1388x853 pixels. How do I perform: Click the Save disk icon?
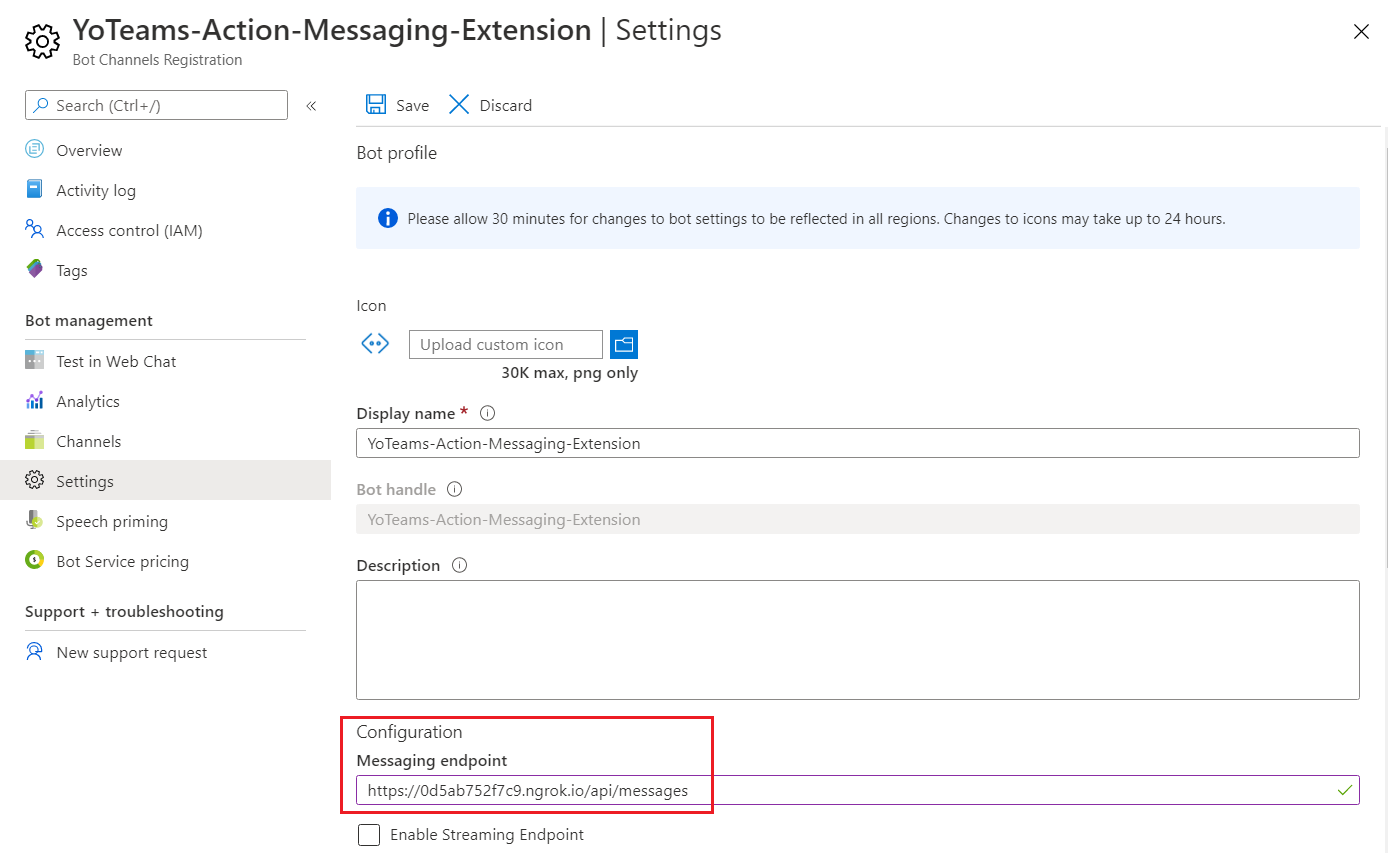[376, 105]
